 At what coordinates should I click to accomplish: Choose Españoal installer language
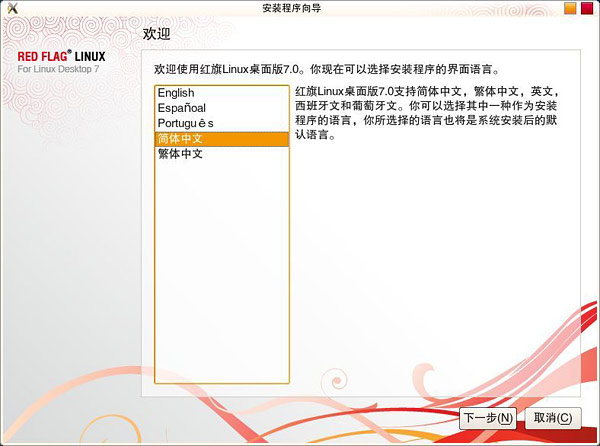click(222, 108)
